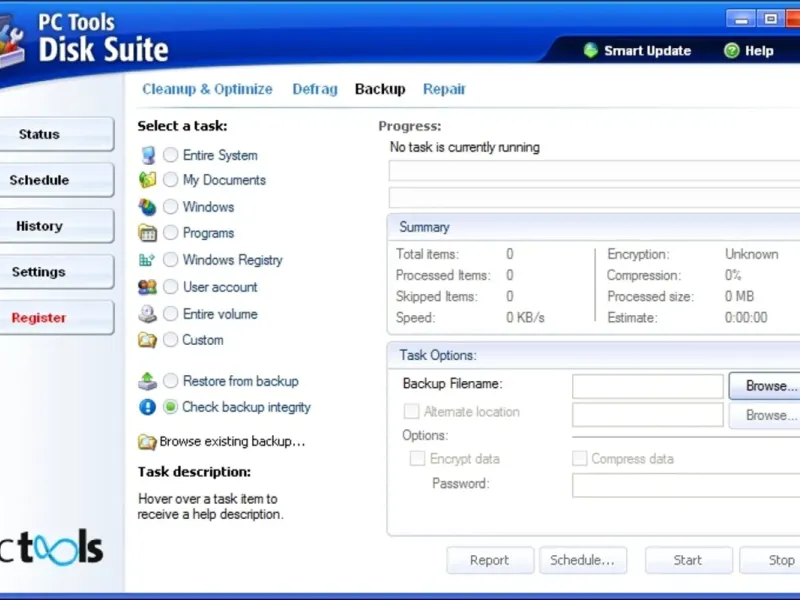Select the Windows radio button
Screen dimensions: 800x600
pyautogui.click(x=170, y=207)
